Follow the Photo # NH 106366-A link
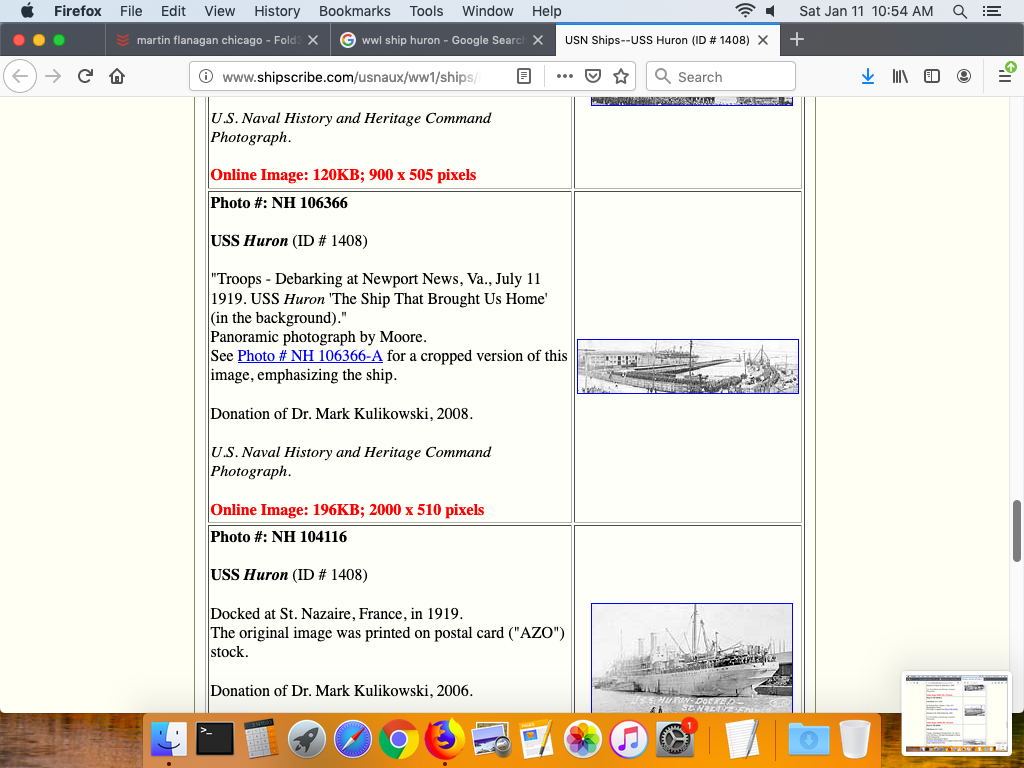The width and height of the screenshot is (1024, 768). [x=310, y=356]
